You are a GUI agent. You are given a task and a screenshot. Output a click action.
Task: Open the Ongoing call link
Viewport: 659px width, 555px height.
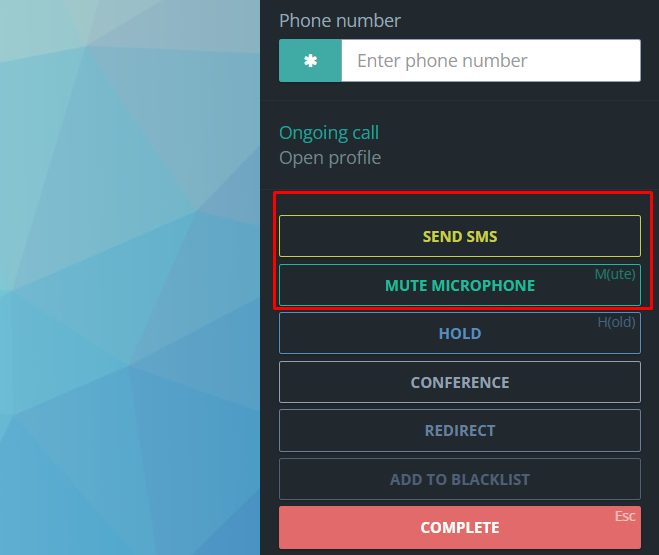click(328, 133)
